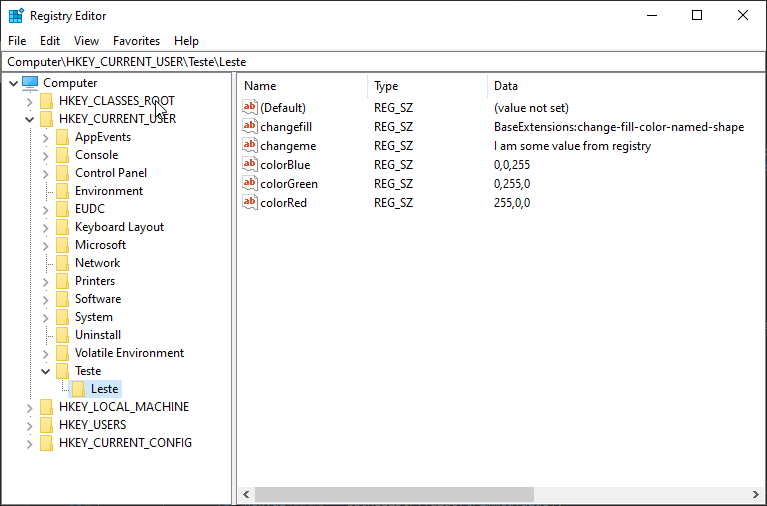Viewport: 767px width, 506px height.
Task: Select the HKEY_CURRENT_CONFIG key label
Action: pyautogui.click(x=125, y=443)
